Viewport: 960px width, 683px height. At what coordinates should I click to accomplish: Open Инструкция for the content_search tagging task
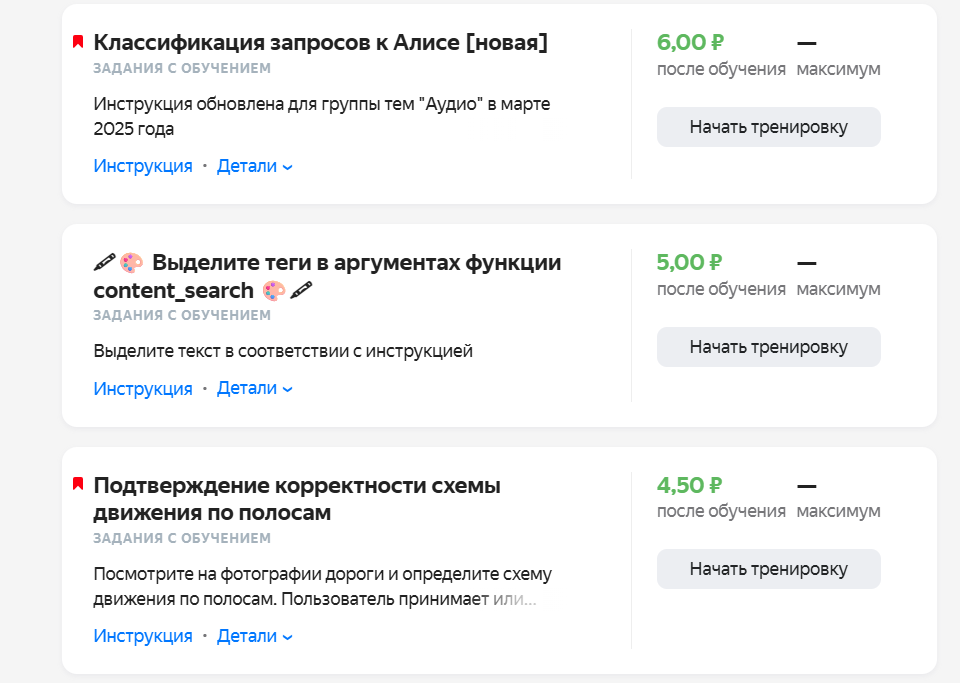[143, 388]
